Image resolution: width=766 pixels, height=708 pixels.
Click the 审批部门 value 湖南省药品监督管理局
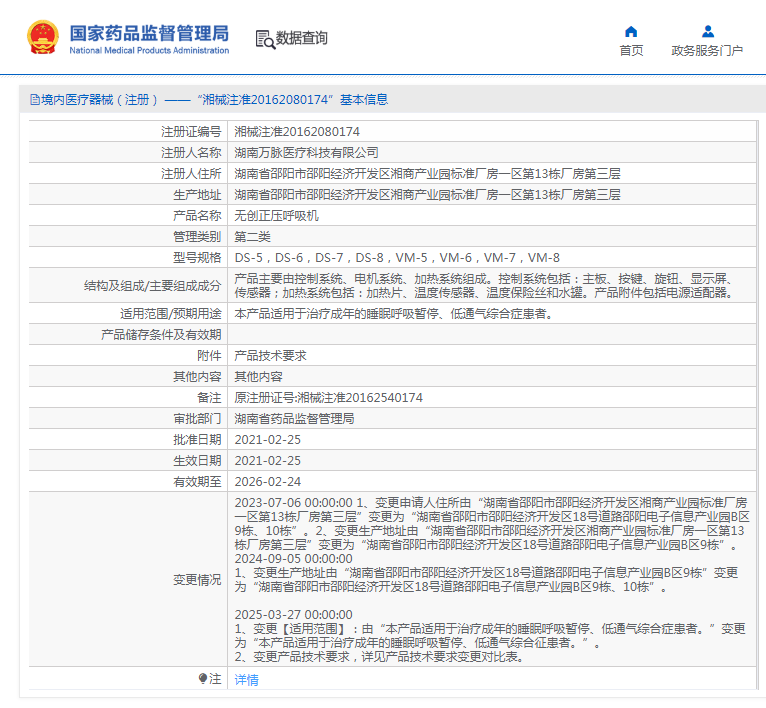[x=294, y=418]
